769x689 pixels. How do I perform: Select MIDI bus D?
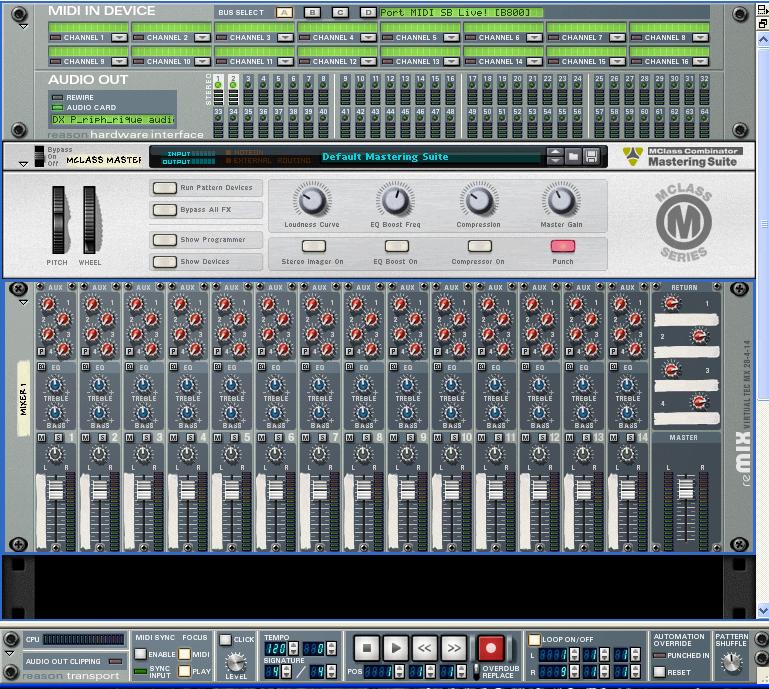click(368, 13)
